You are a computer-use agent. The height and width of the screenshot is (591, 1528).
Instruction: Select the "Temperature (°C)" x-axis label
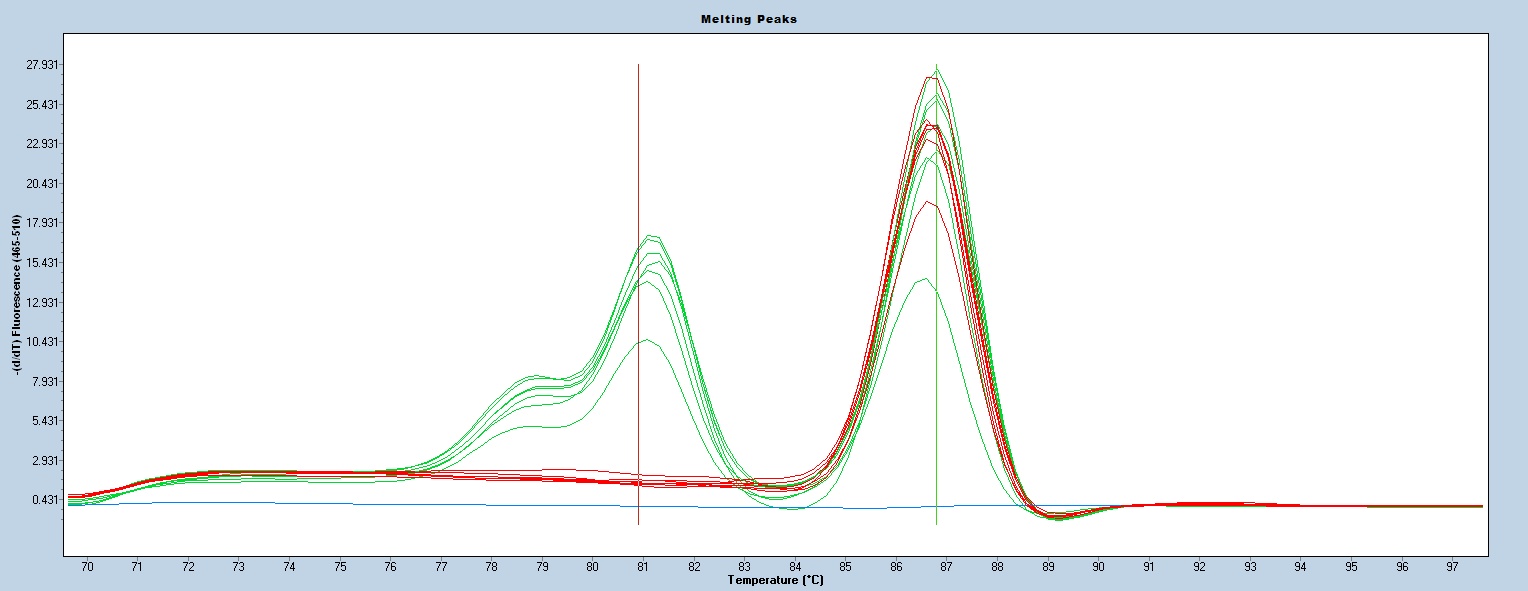(775, 580)
